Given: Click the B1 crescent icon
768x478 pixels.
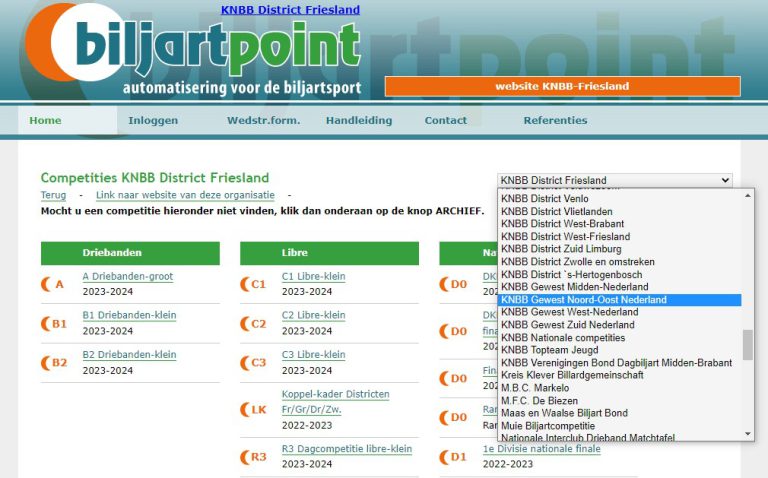Looking at the screenshot, I should [x=53, y=324].
